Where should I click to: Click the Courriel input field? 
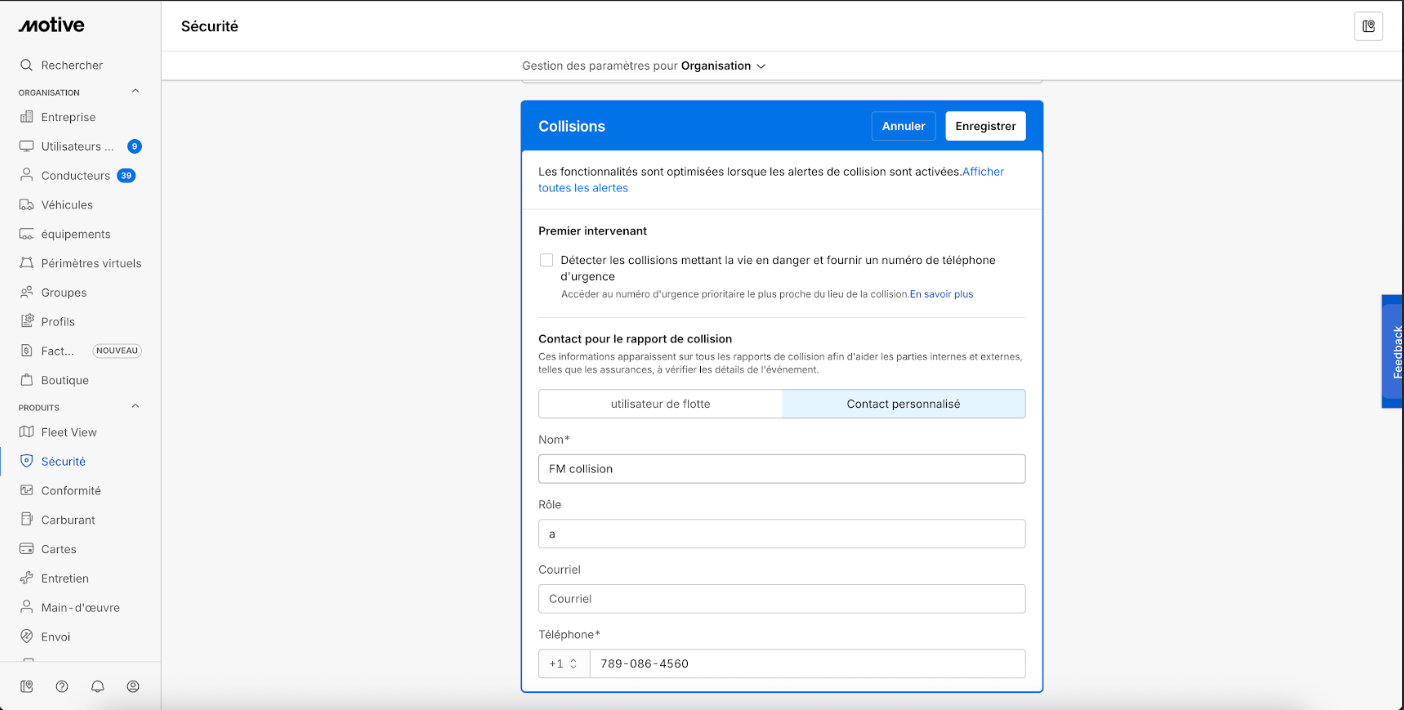pyautogui.click(x=781, y=599)
